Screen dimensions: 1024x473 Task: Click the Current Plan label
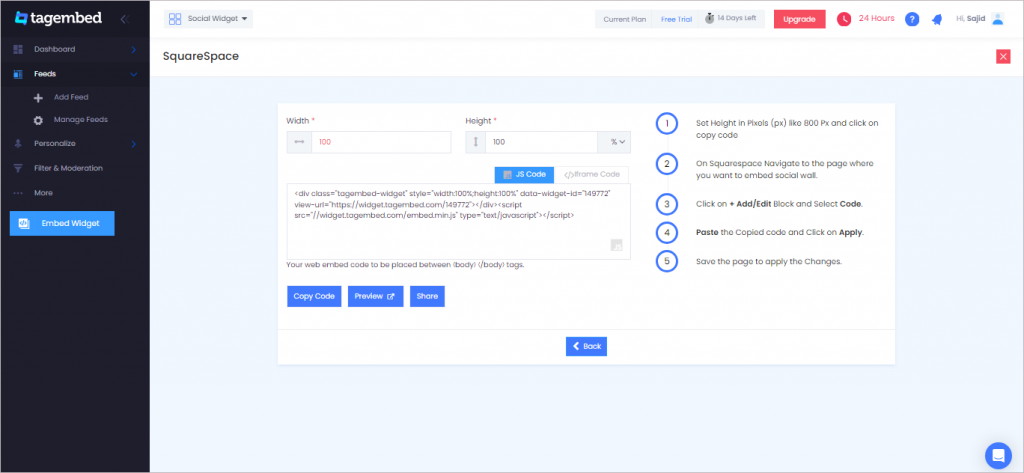624,19
